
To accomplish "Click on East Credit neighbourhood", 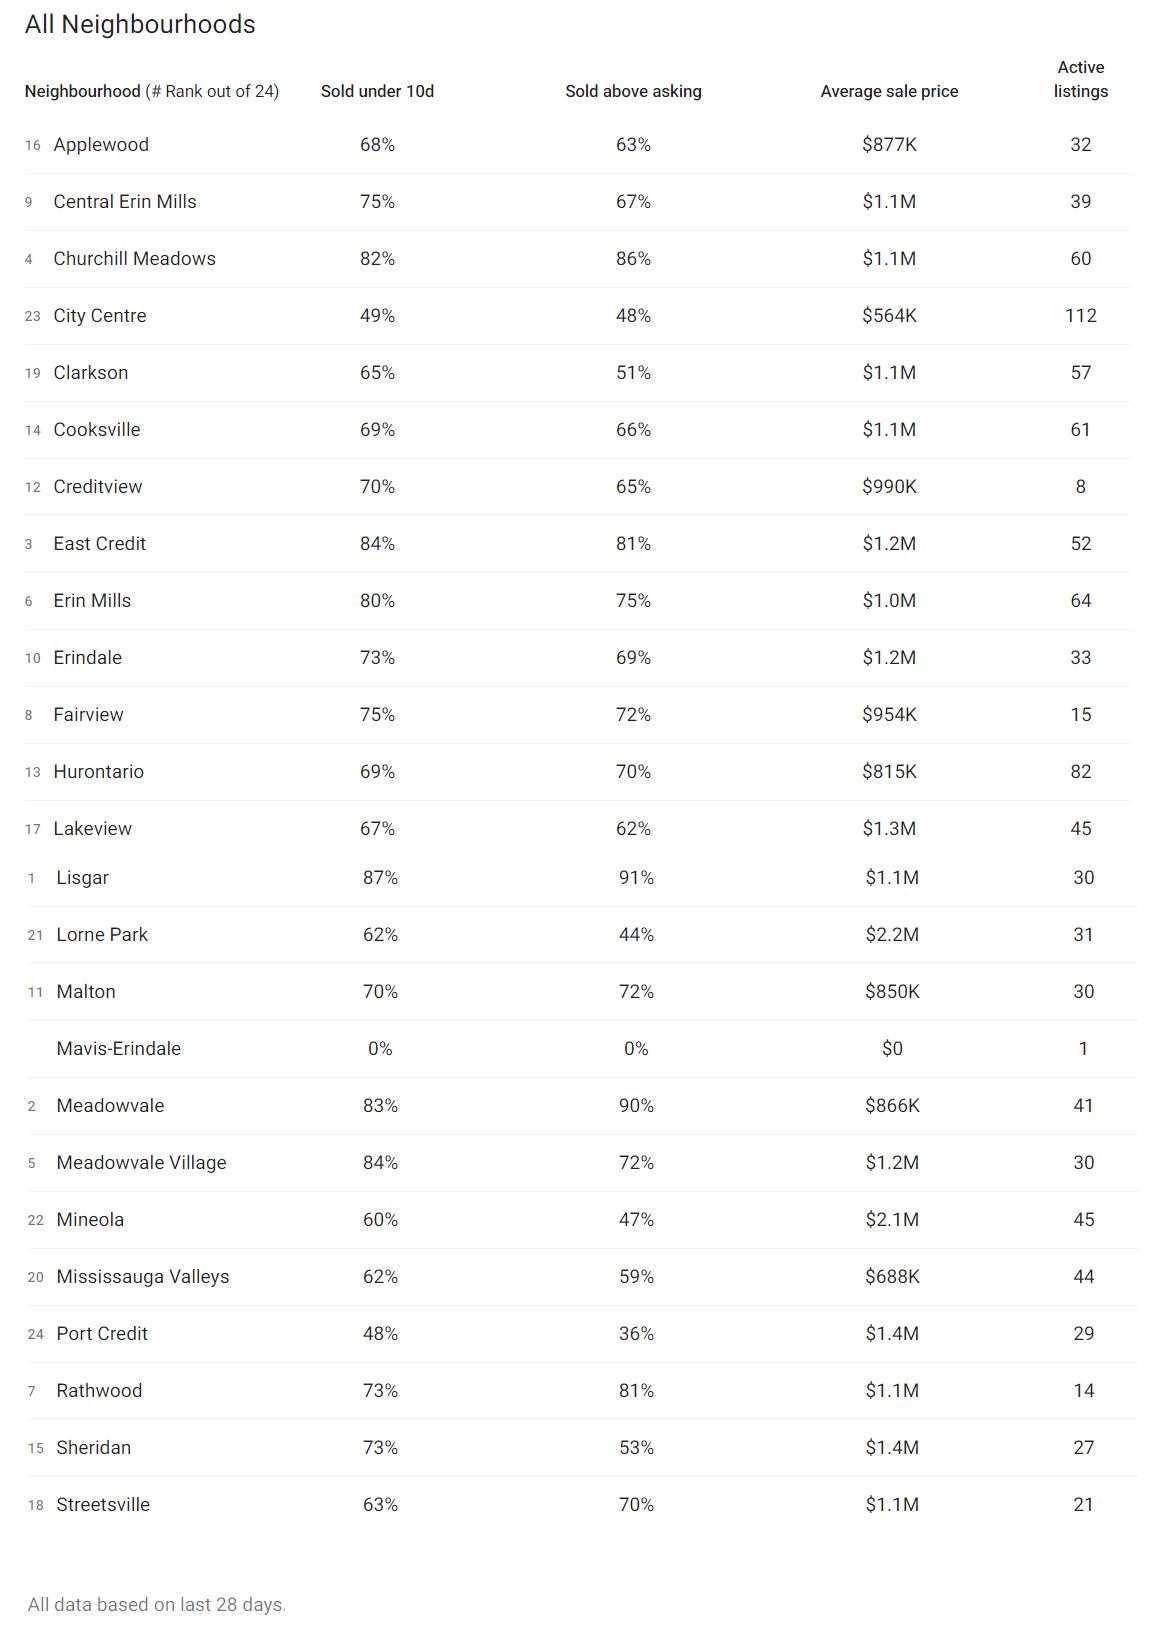I will coord(99,544).
